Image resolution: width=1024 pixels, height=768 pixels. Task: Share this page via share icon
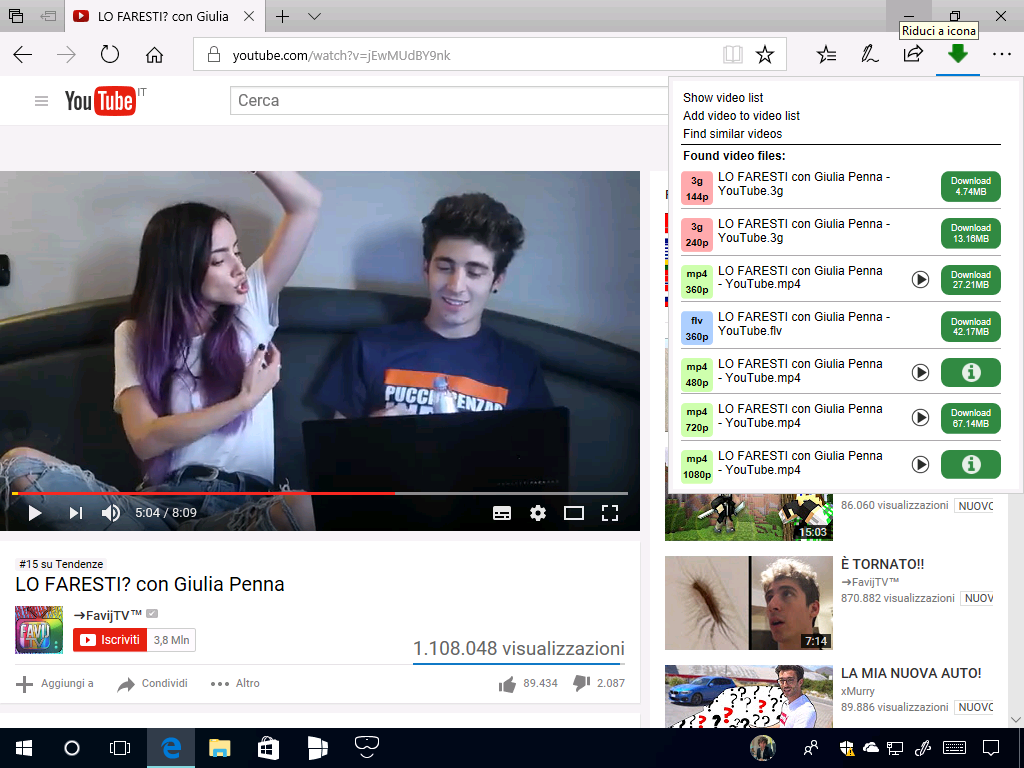[x=913, y=55]
